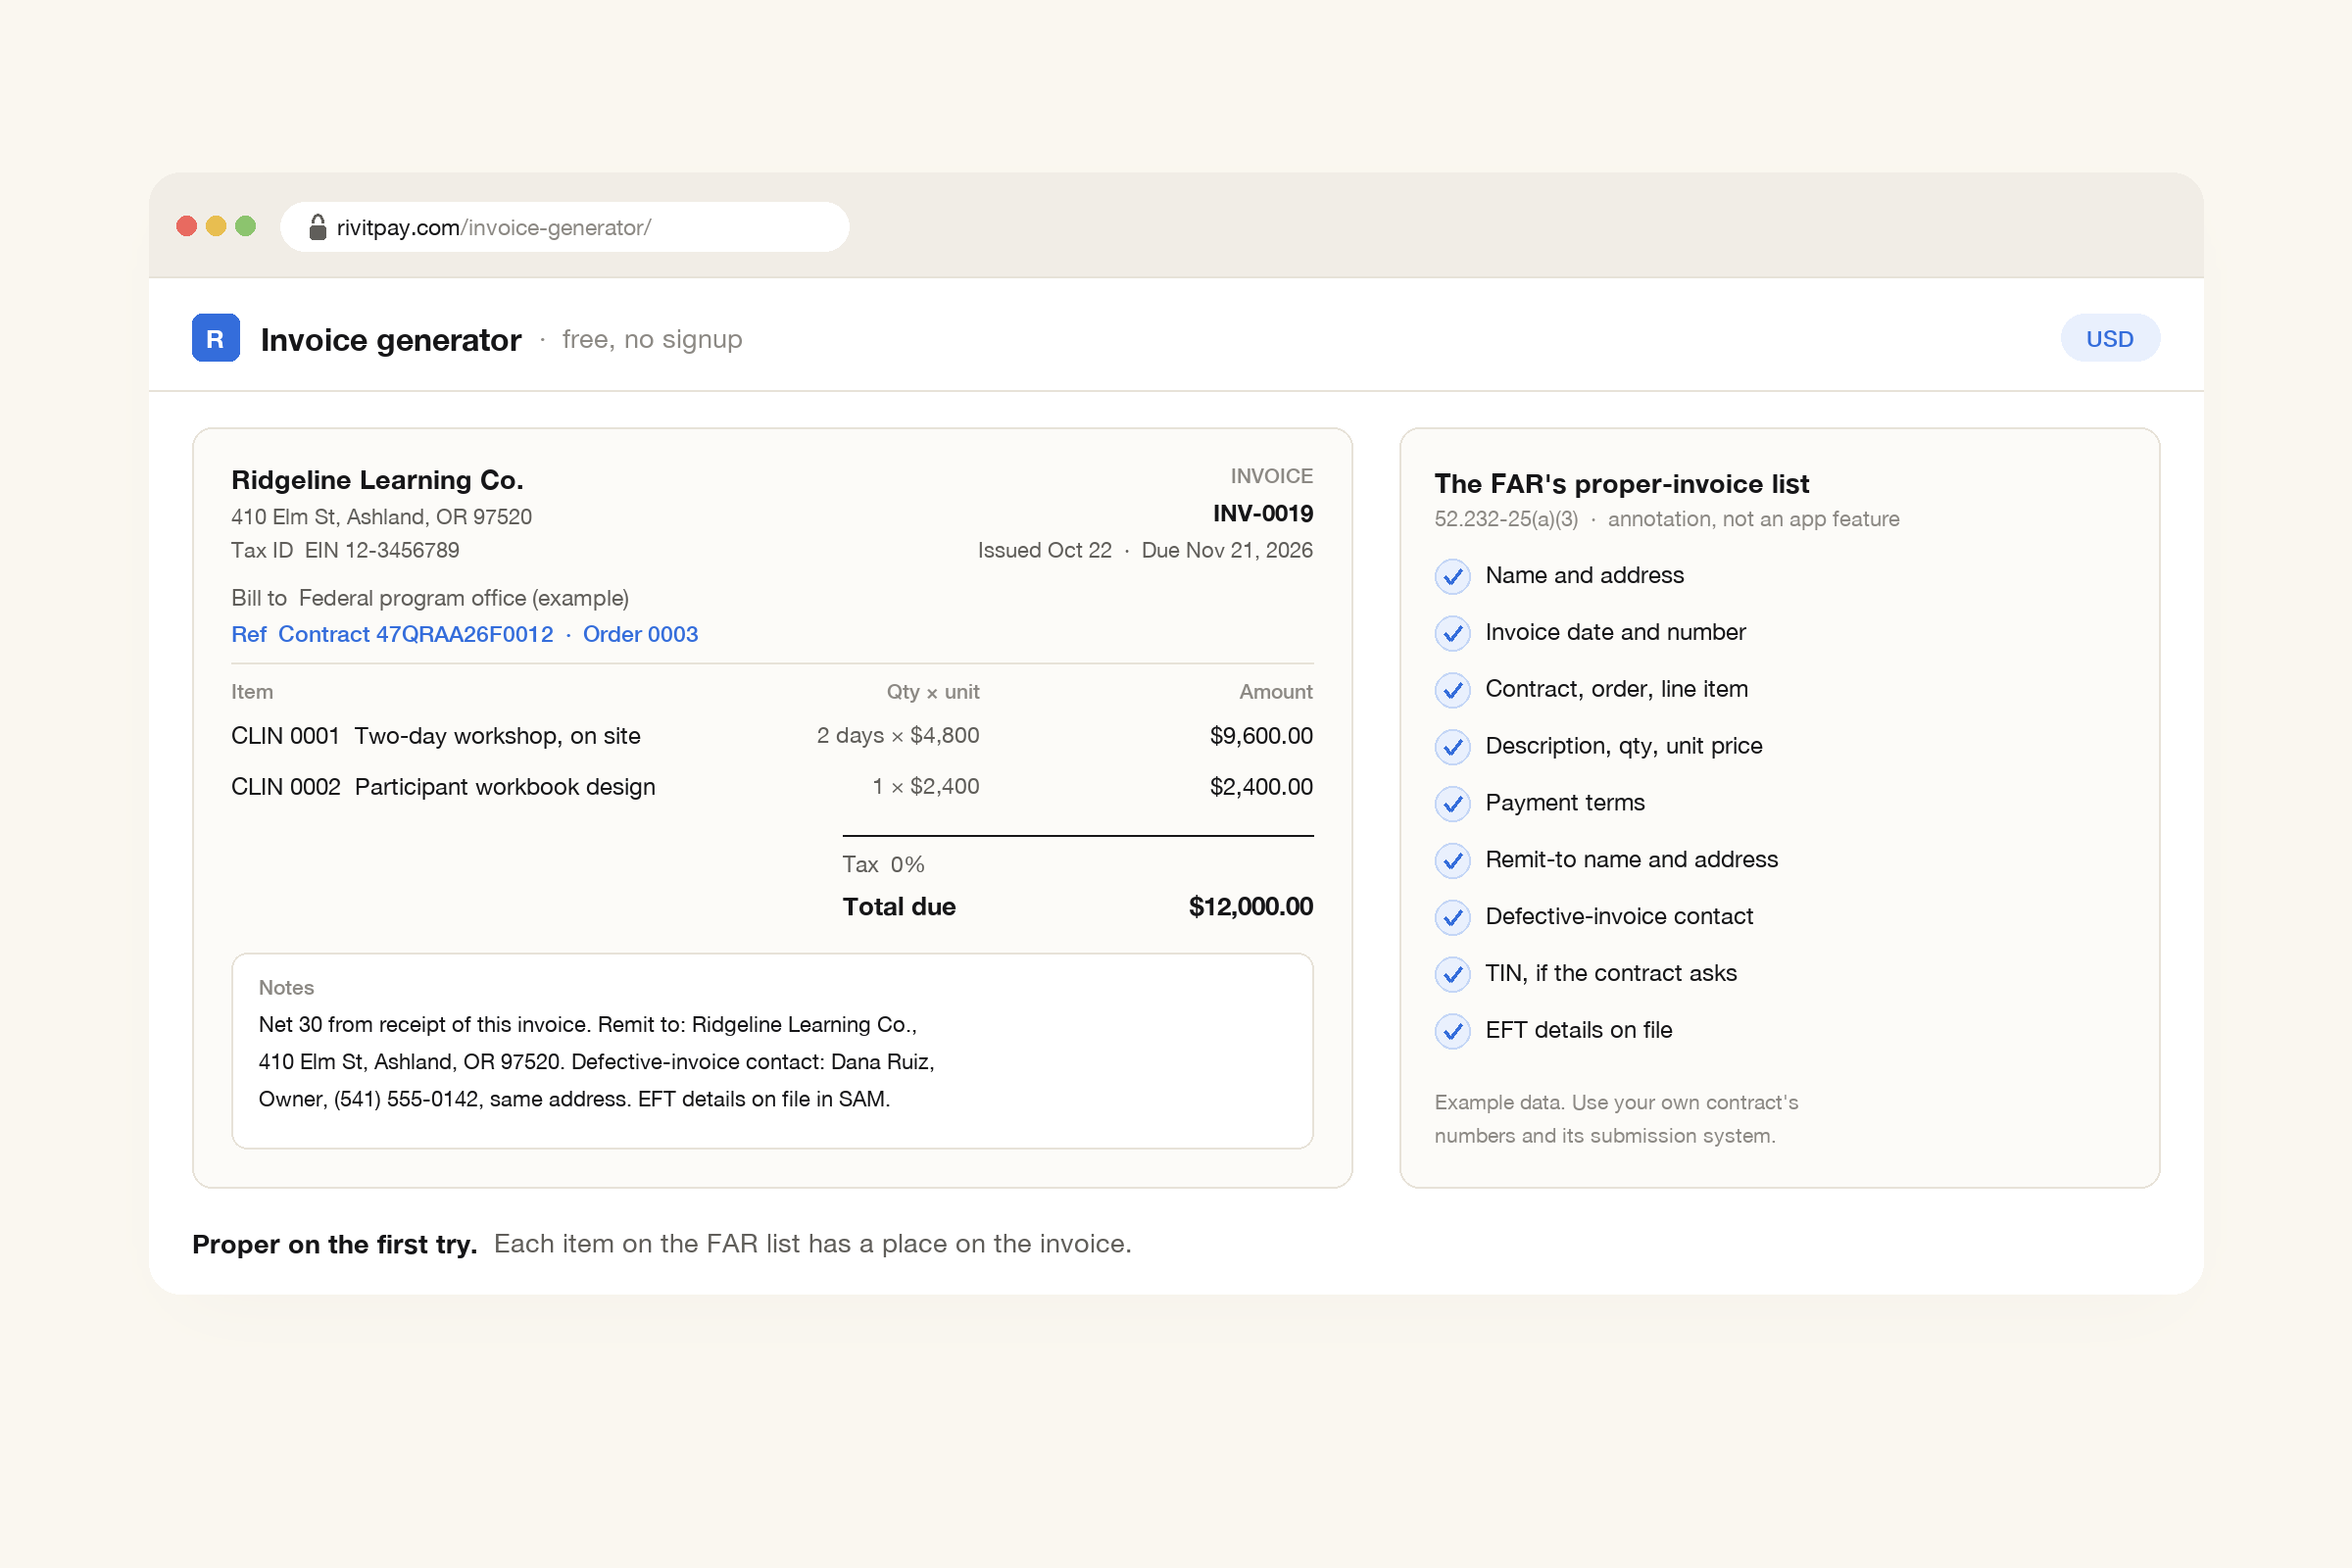This screenshot has width=2352, height=1568.
Task: Select the CLIN 0002 Participant workbook design item
Action: 443,787
